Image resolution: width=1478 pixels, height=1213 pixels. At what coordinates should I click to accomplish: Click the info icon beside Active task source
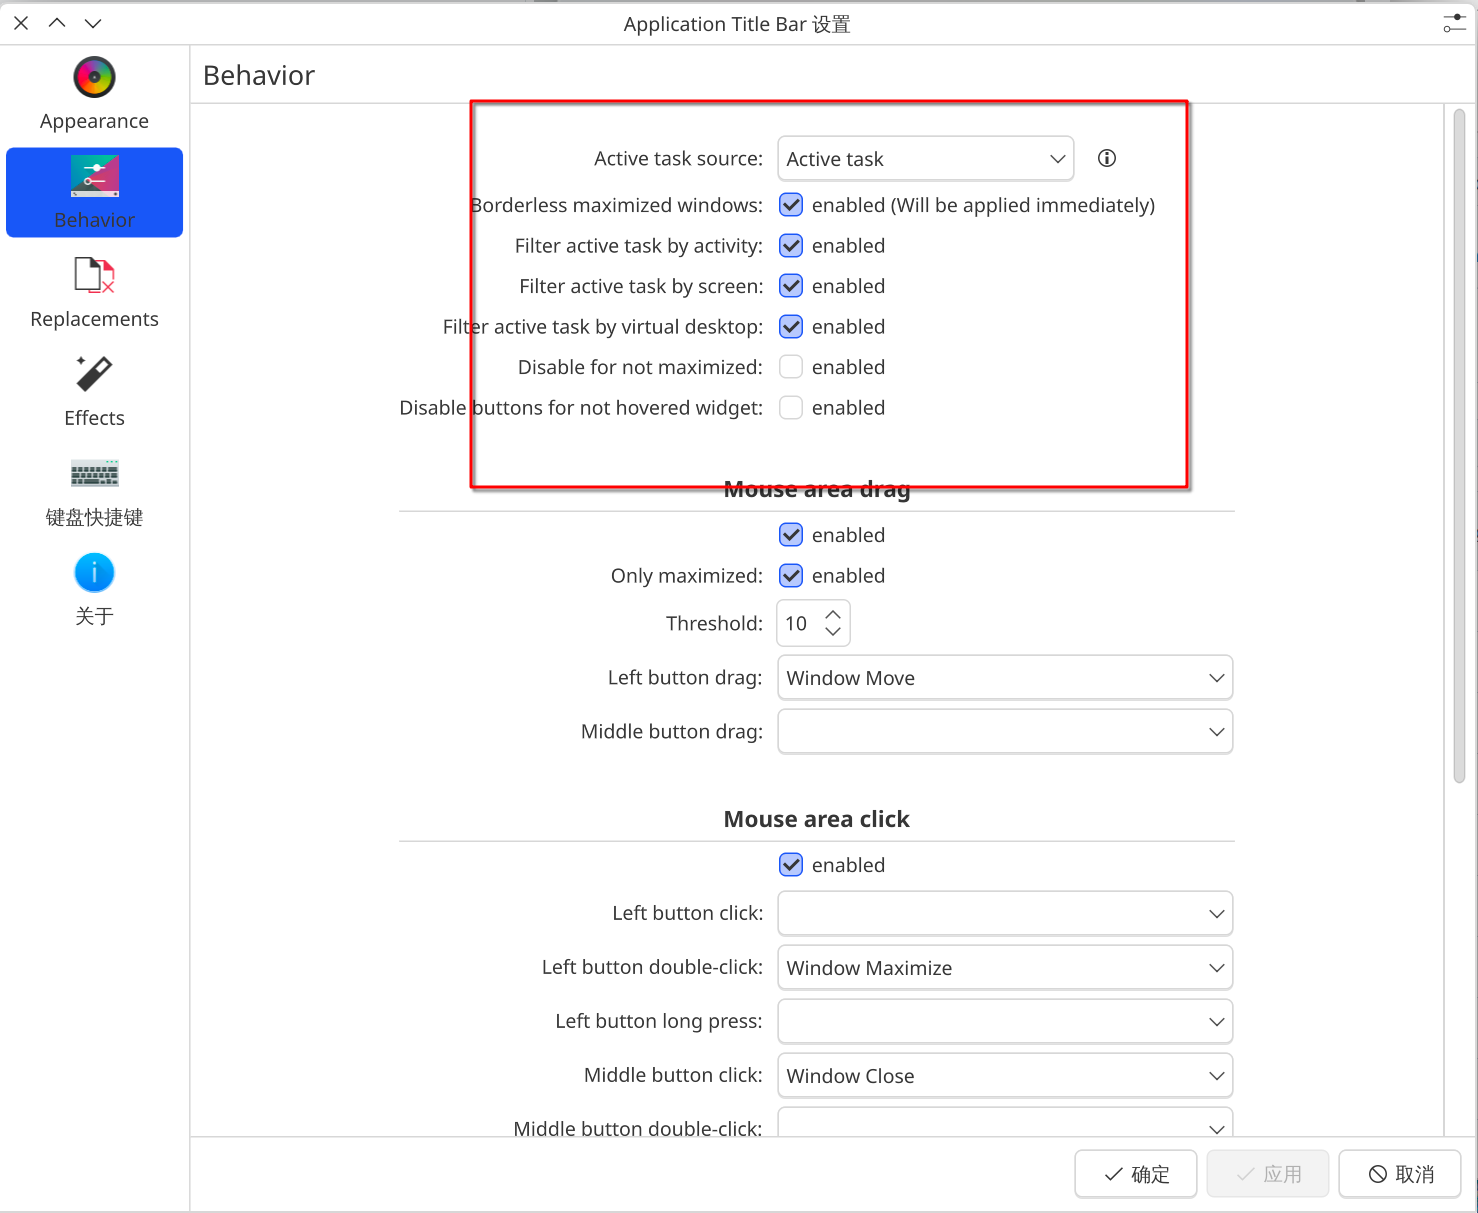tap(1106, 158)
